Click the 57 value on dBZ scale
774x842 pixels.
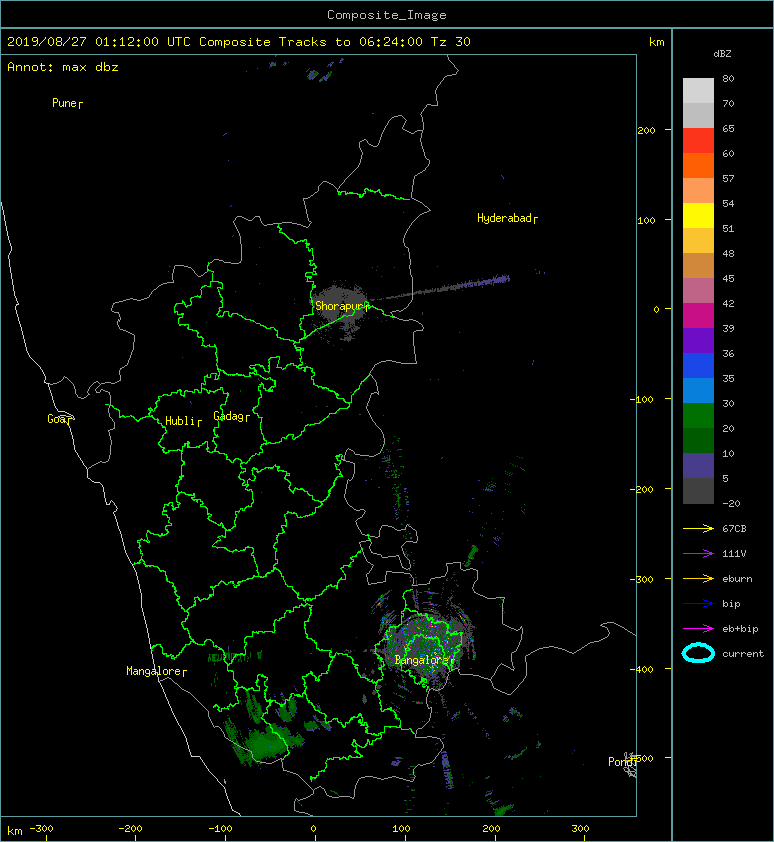tap(728, 178)
